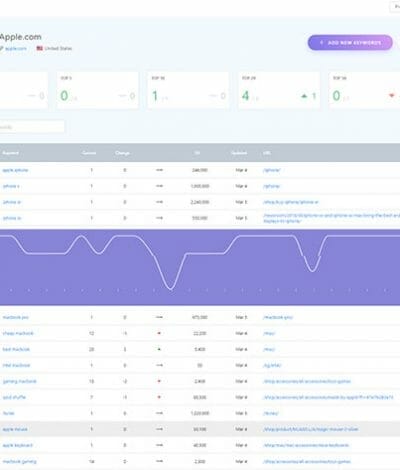
Task: Open the 'ipod shuffle' keyword
Action: [x=14, y=397]
